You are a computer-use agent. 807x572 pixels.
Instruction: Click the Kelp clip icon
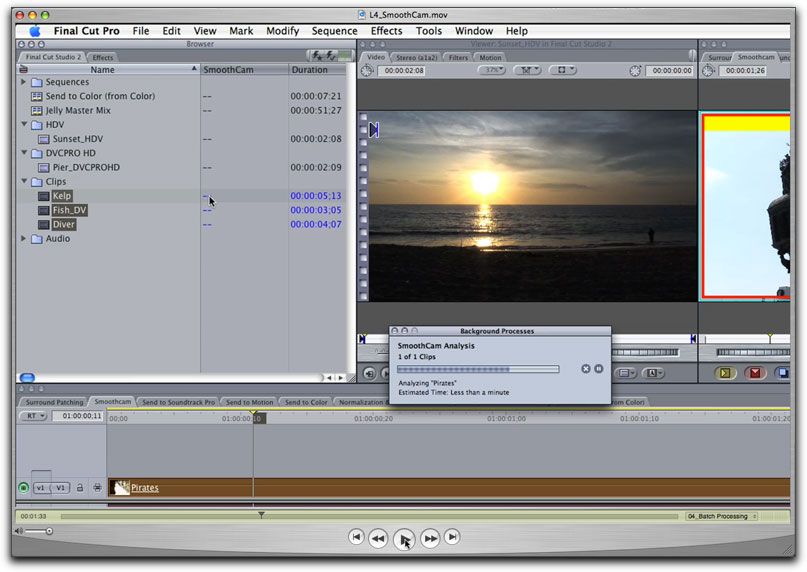(x=44, y=196)
